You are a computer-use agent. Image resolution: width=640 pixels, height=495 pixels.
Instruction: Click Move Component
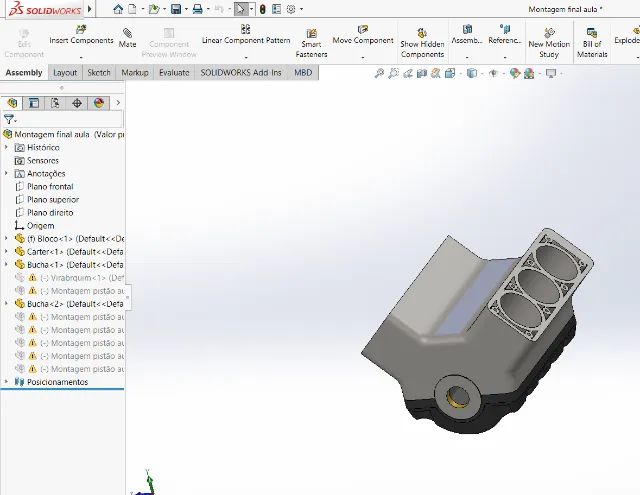tap(363, 35)
